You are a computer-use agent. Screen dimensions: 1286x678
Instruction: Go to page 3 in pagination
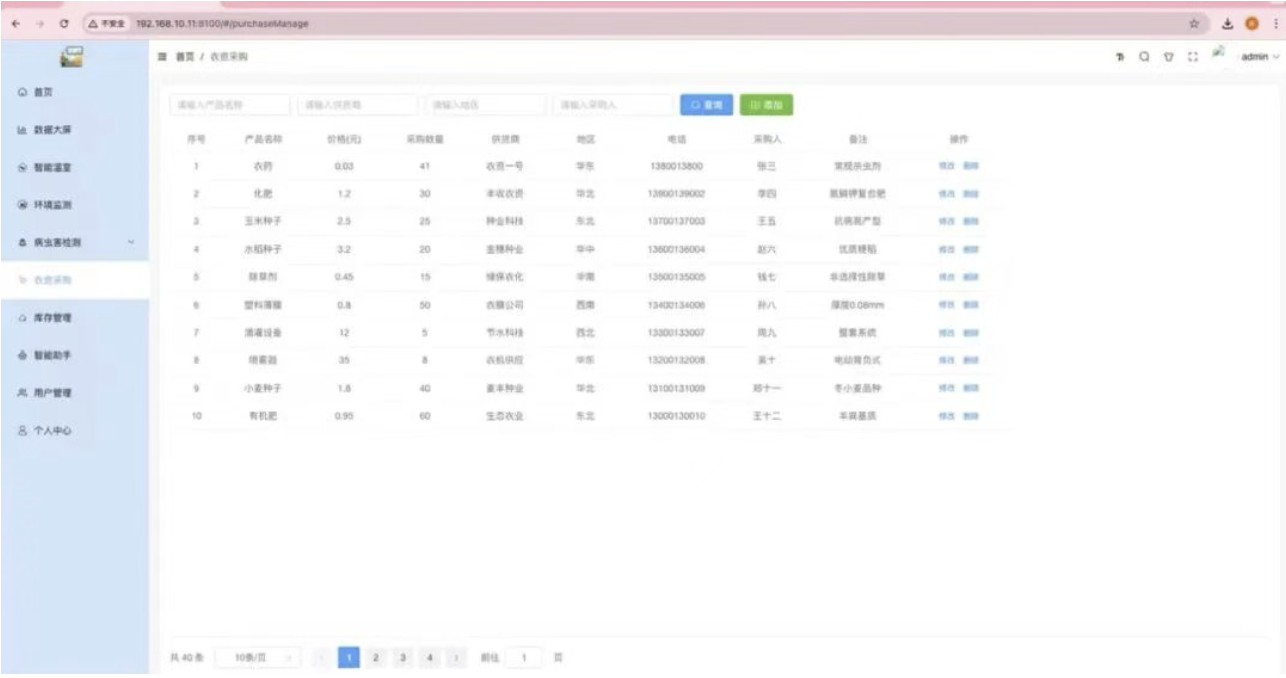point(402,657)
